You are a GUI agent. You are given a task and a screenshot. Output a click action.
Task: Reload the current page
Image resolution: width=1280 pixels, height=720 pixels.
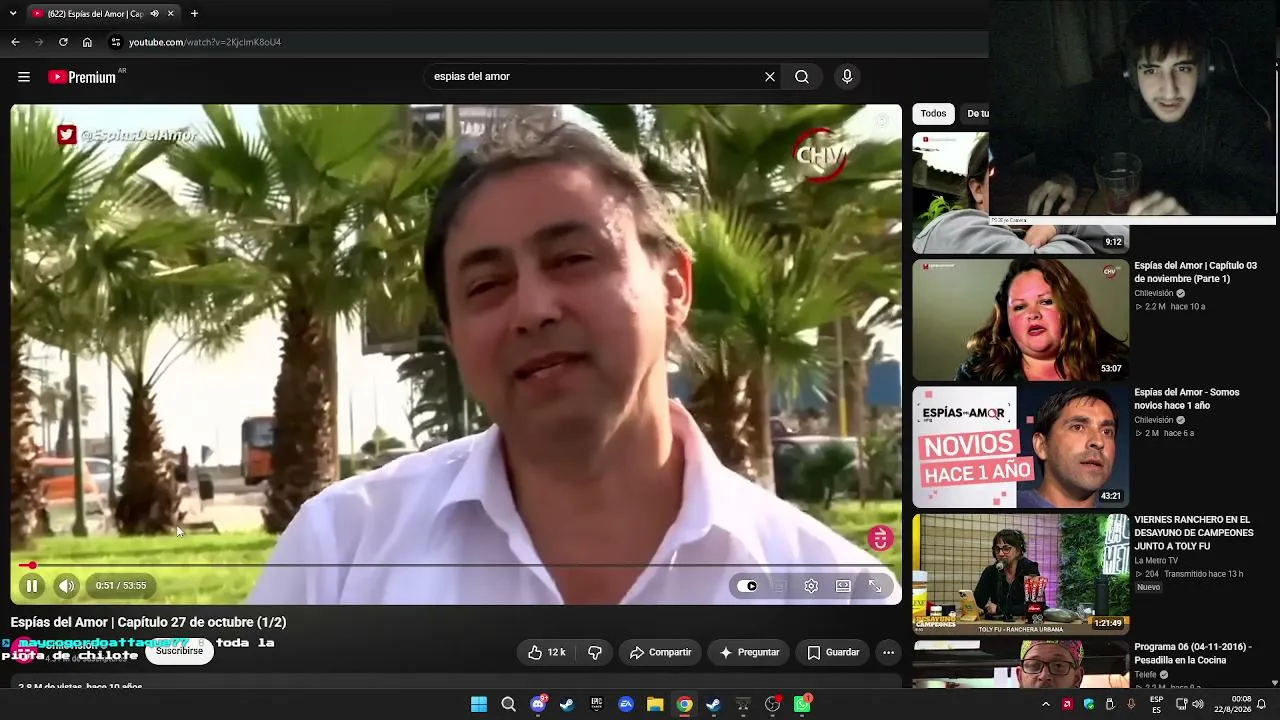point(63,42)
